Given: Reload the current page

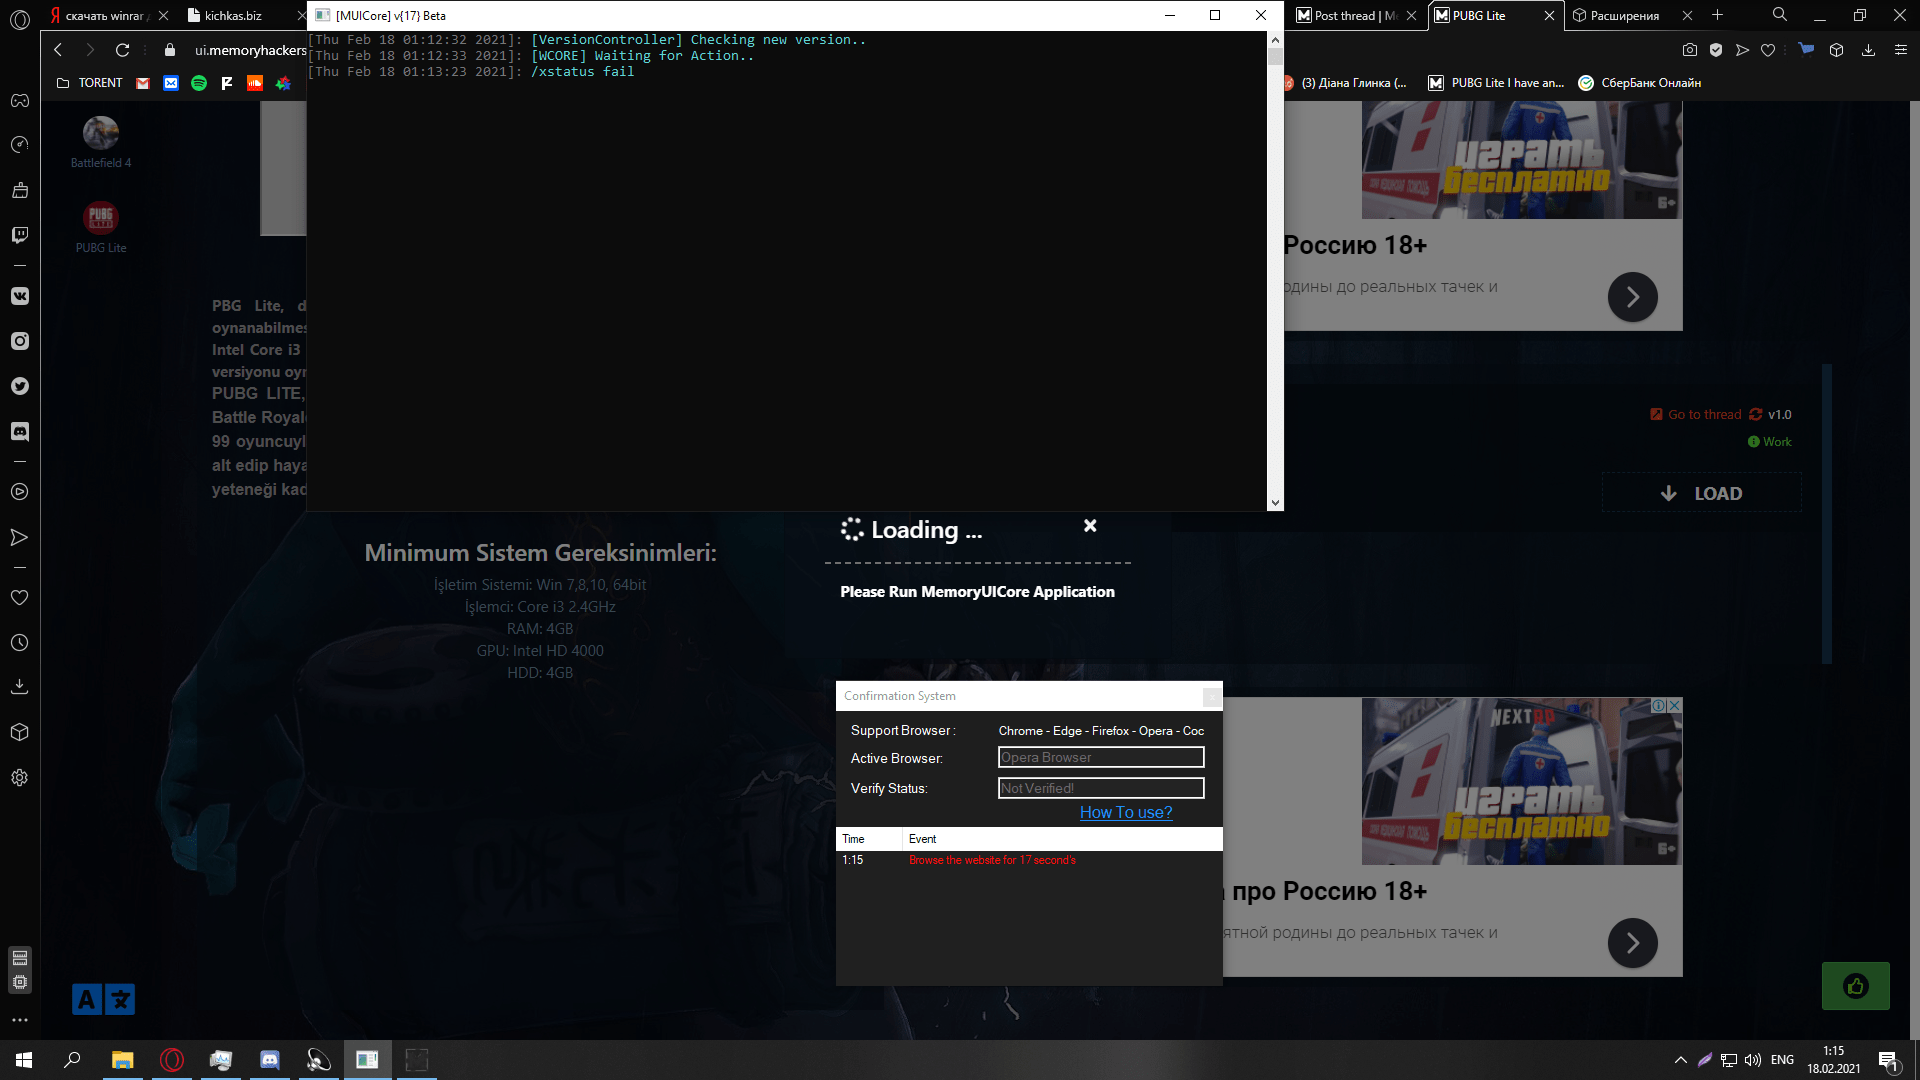Looking at the screenshot, I should [x=122, y=50].
